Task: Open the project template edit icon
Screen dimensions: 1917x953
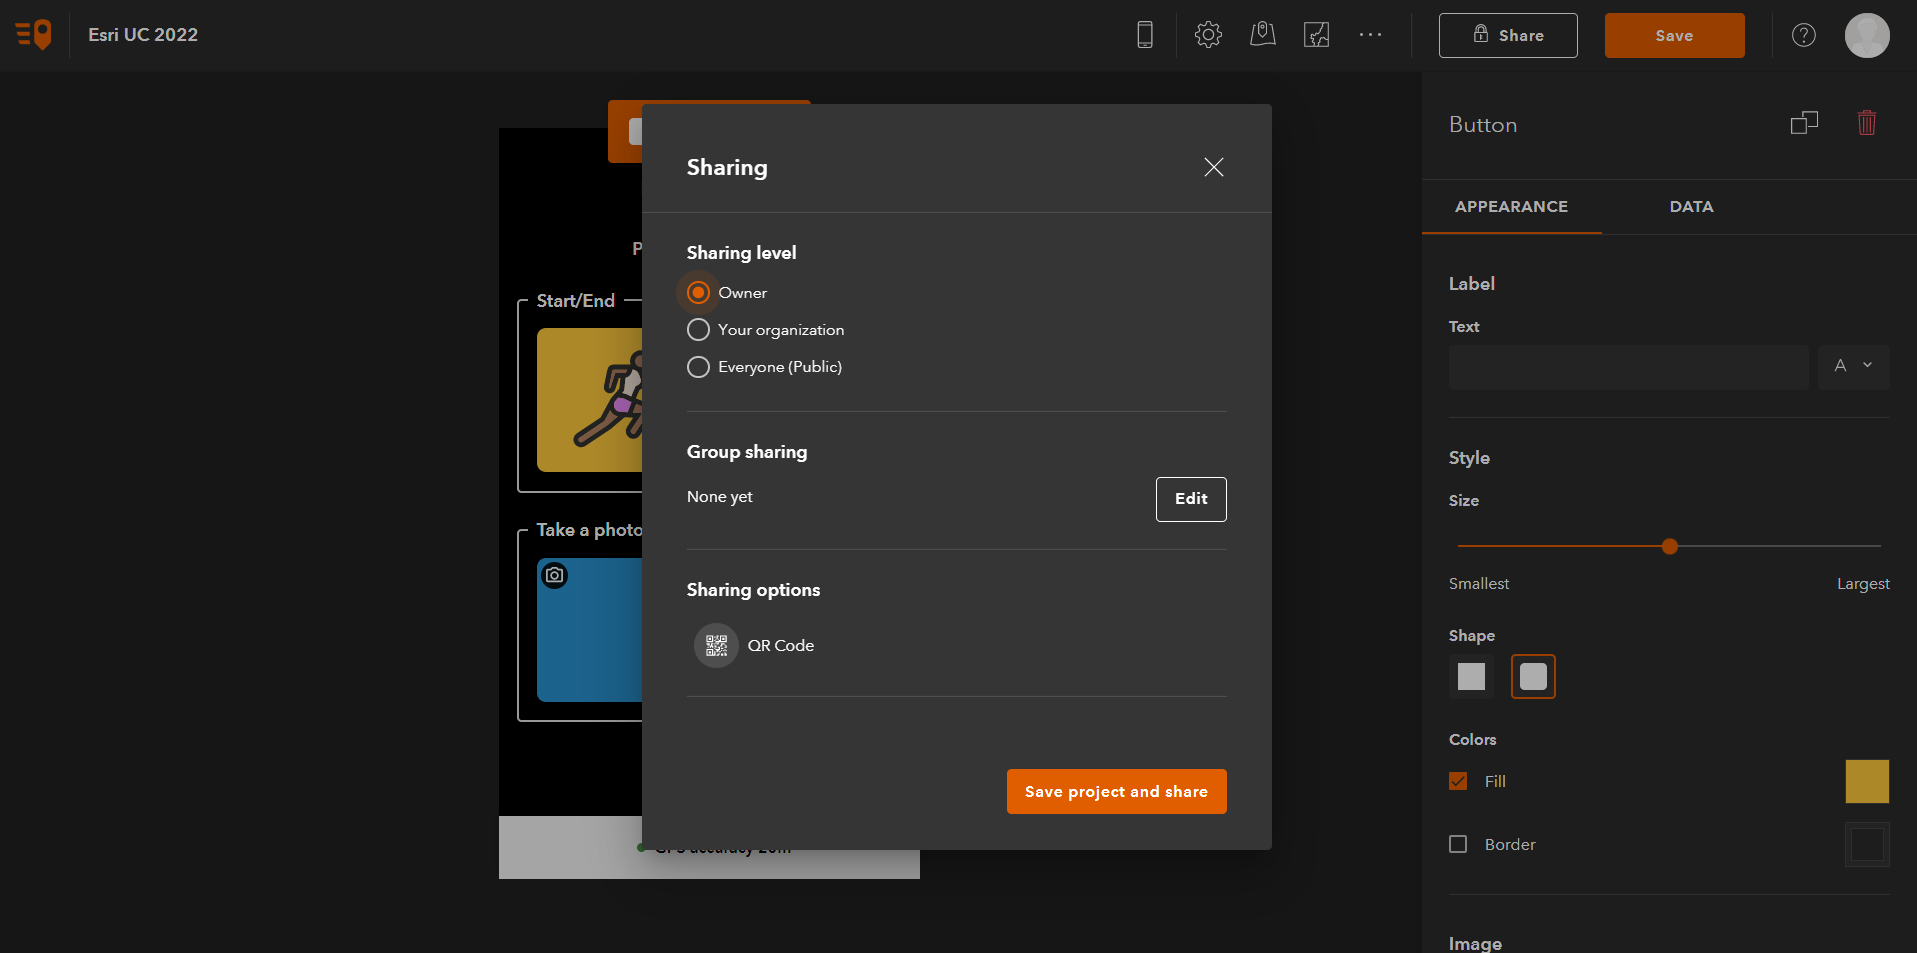Action: point(1317,35)
